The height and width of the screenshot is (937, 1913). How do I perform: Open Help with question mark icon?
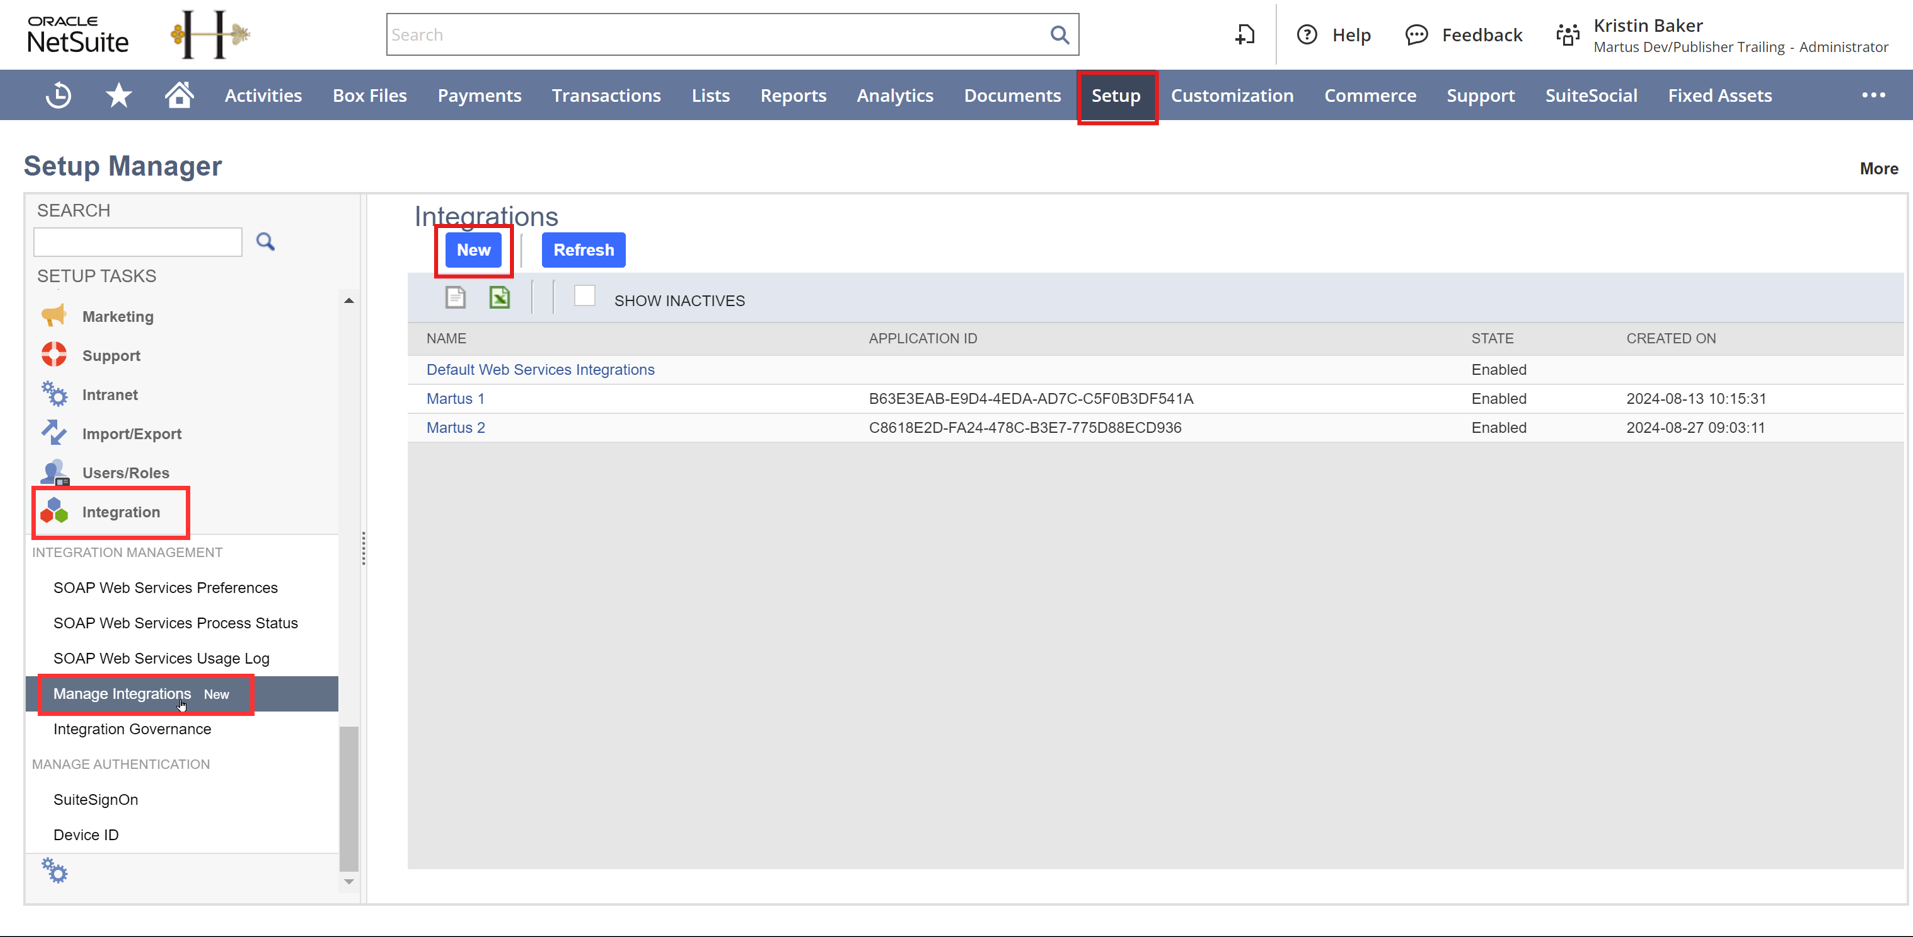tap(1307, 35)
